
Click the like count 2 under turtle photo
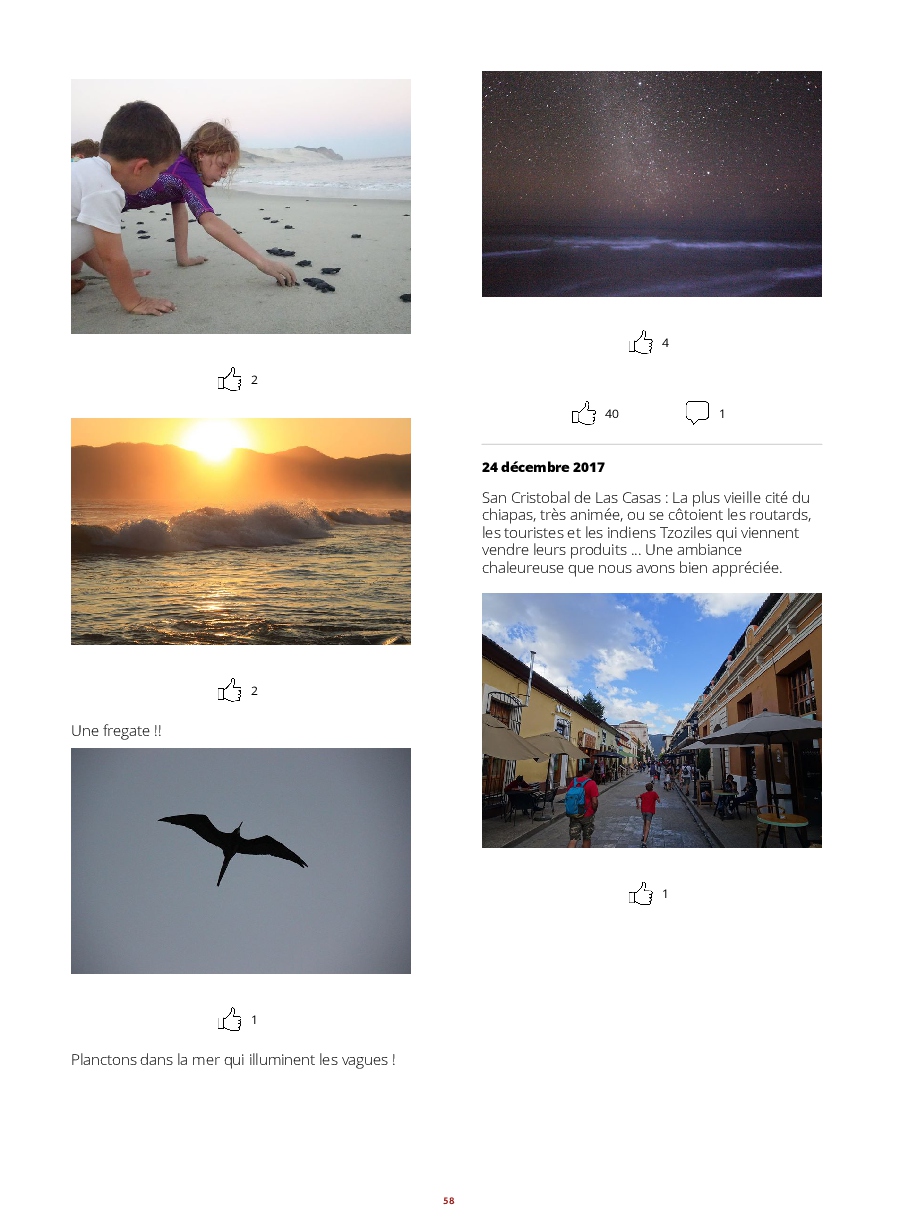click(254, 380)
